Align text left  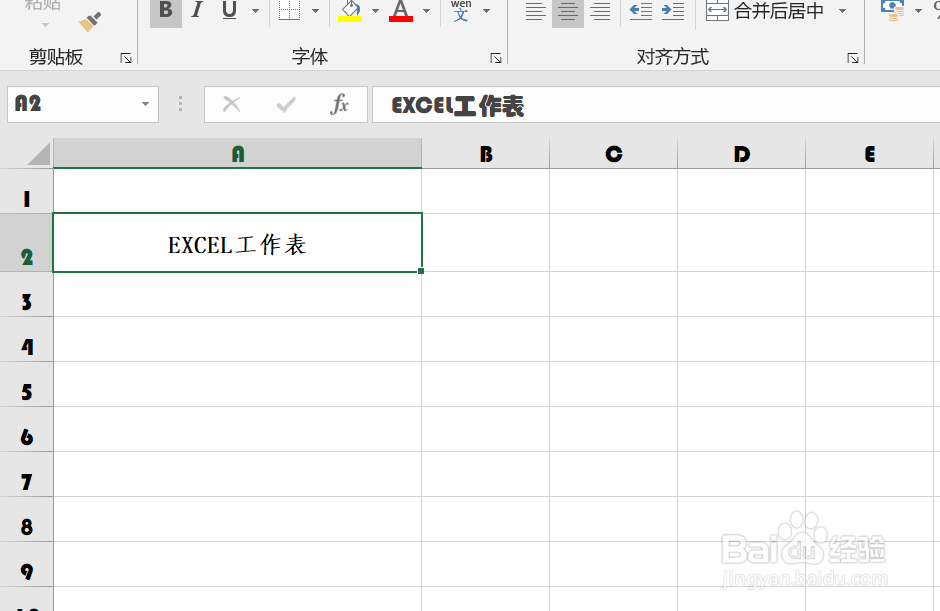click(535, 12)
